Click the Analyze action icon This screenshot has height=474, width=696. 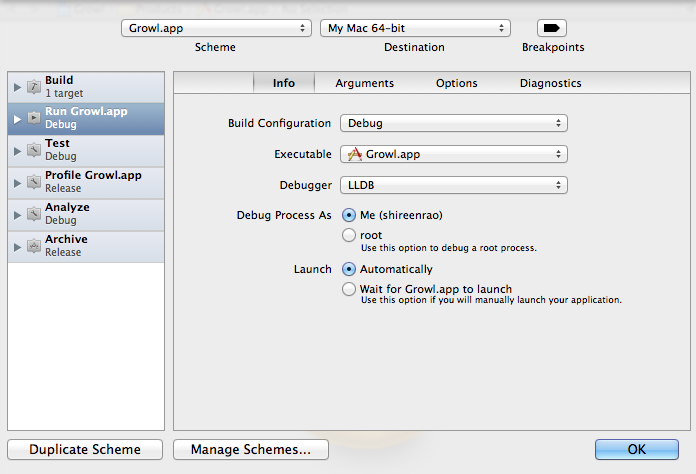click(34, 214)
